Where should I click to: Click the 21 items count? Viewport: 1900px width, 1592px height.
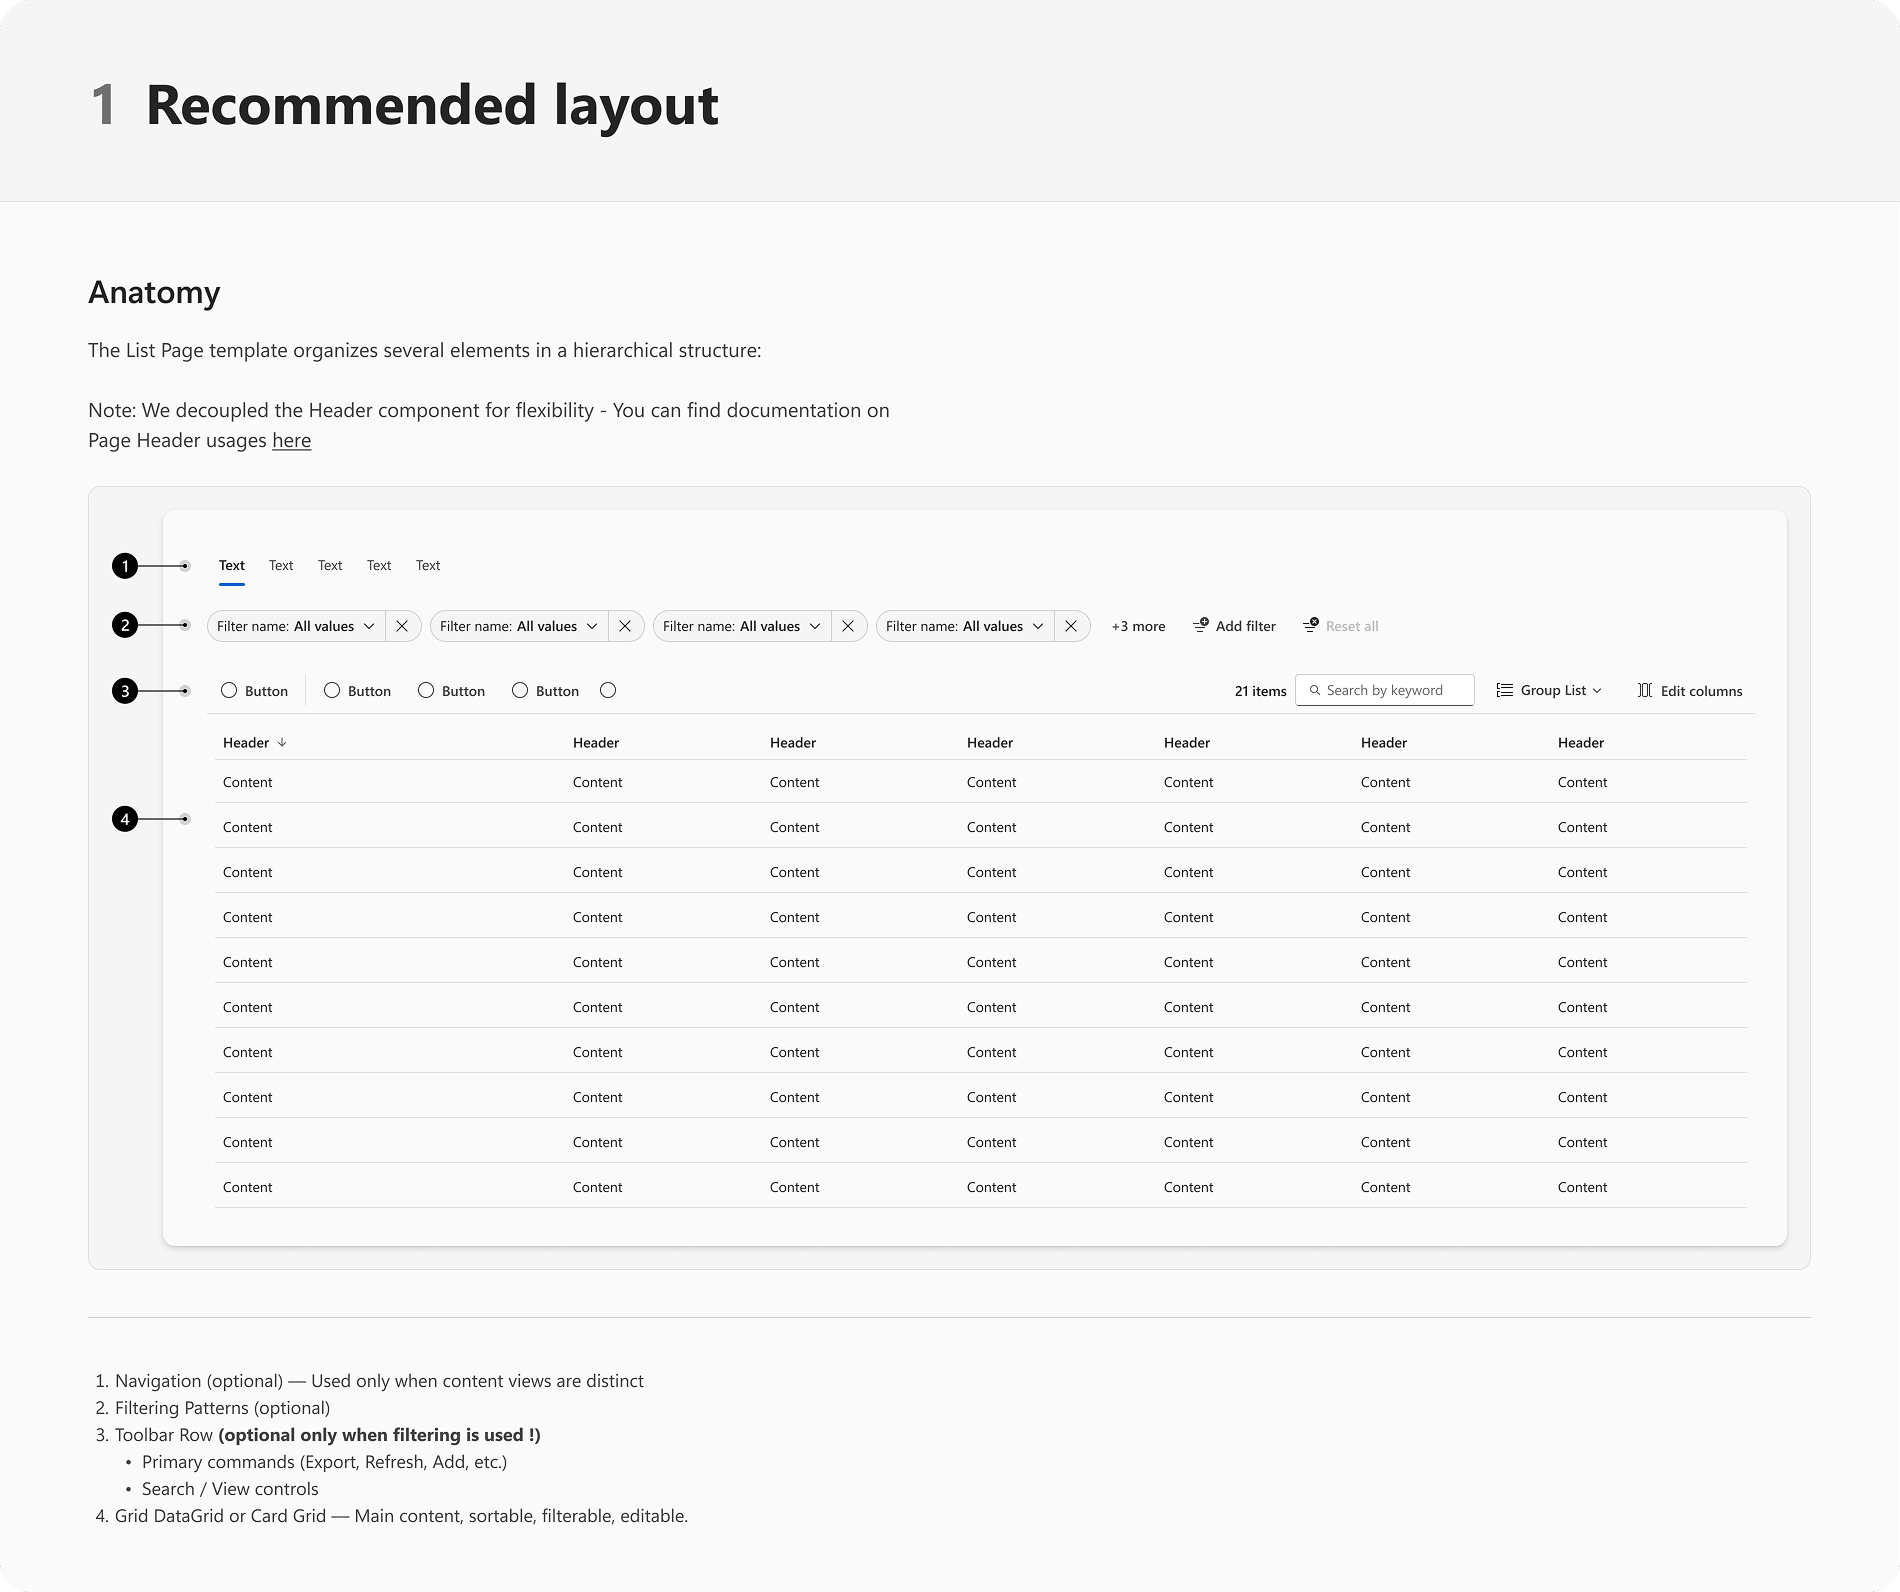(x=1260, y=691)
